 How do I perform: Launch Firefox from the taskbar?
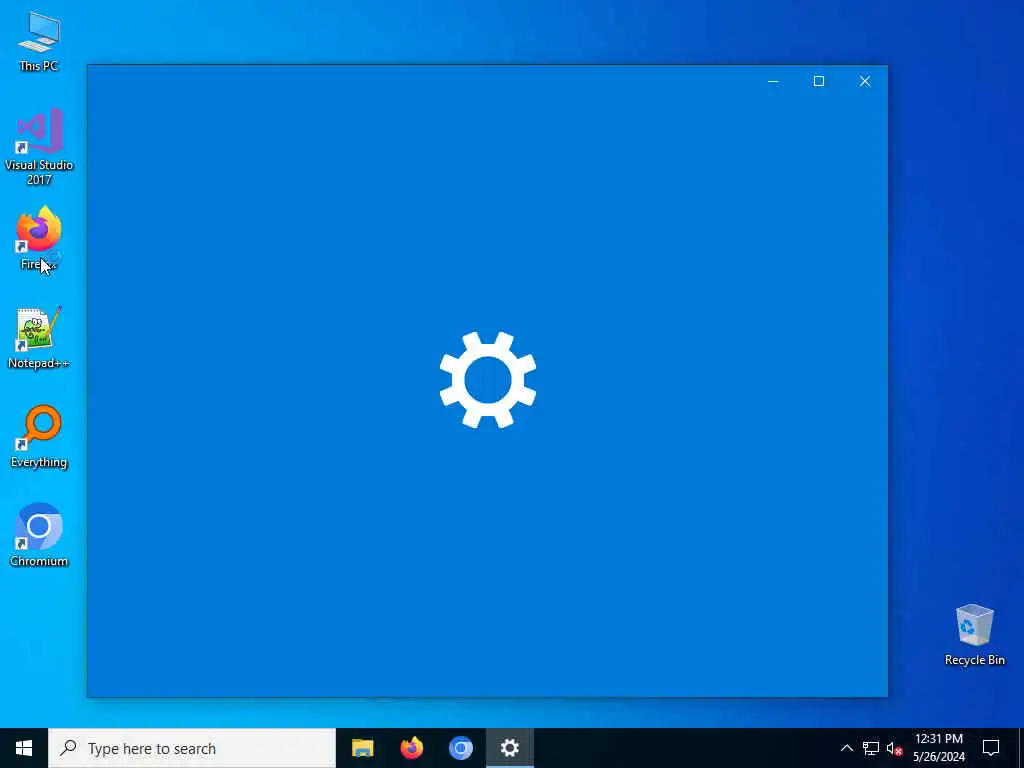pyautogui.click(x=411, y=748)
